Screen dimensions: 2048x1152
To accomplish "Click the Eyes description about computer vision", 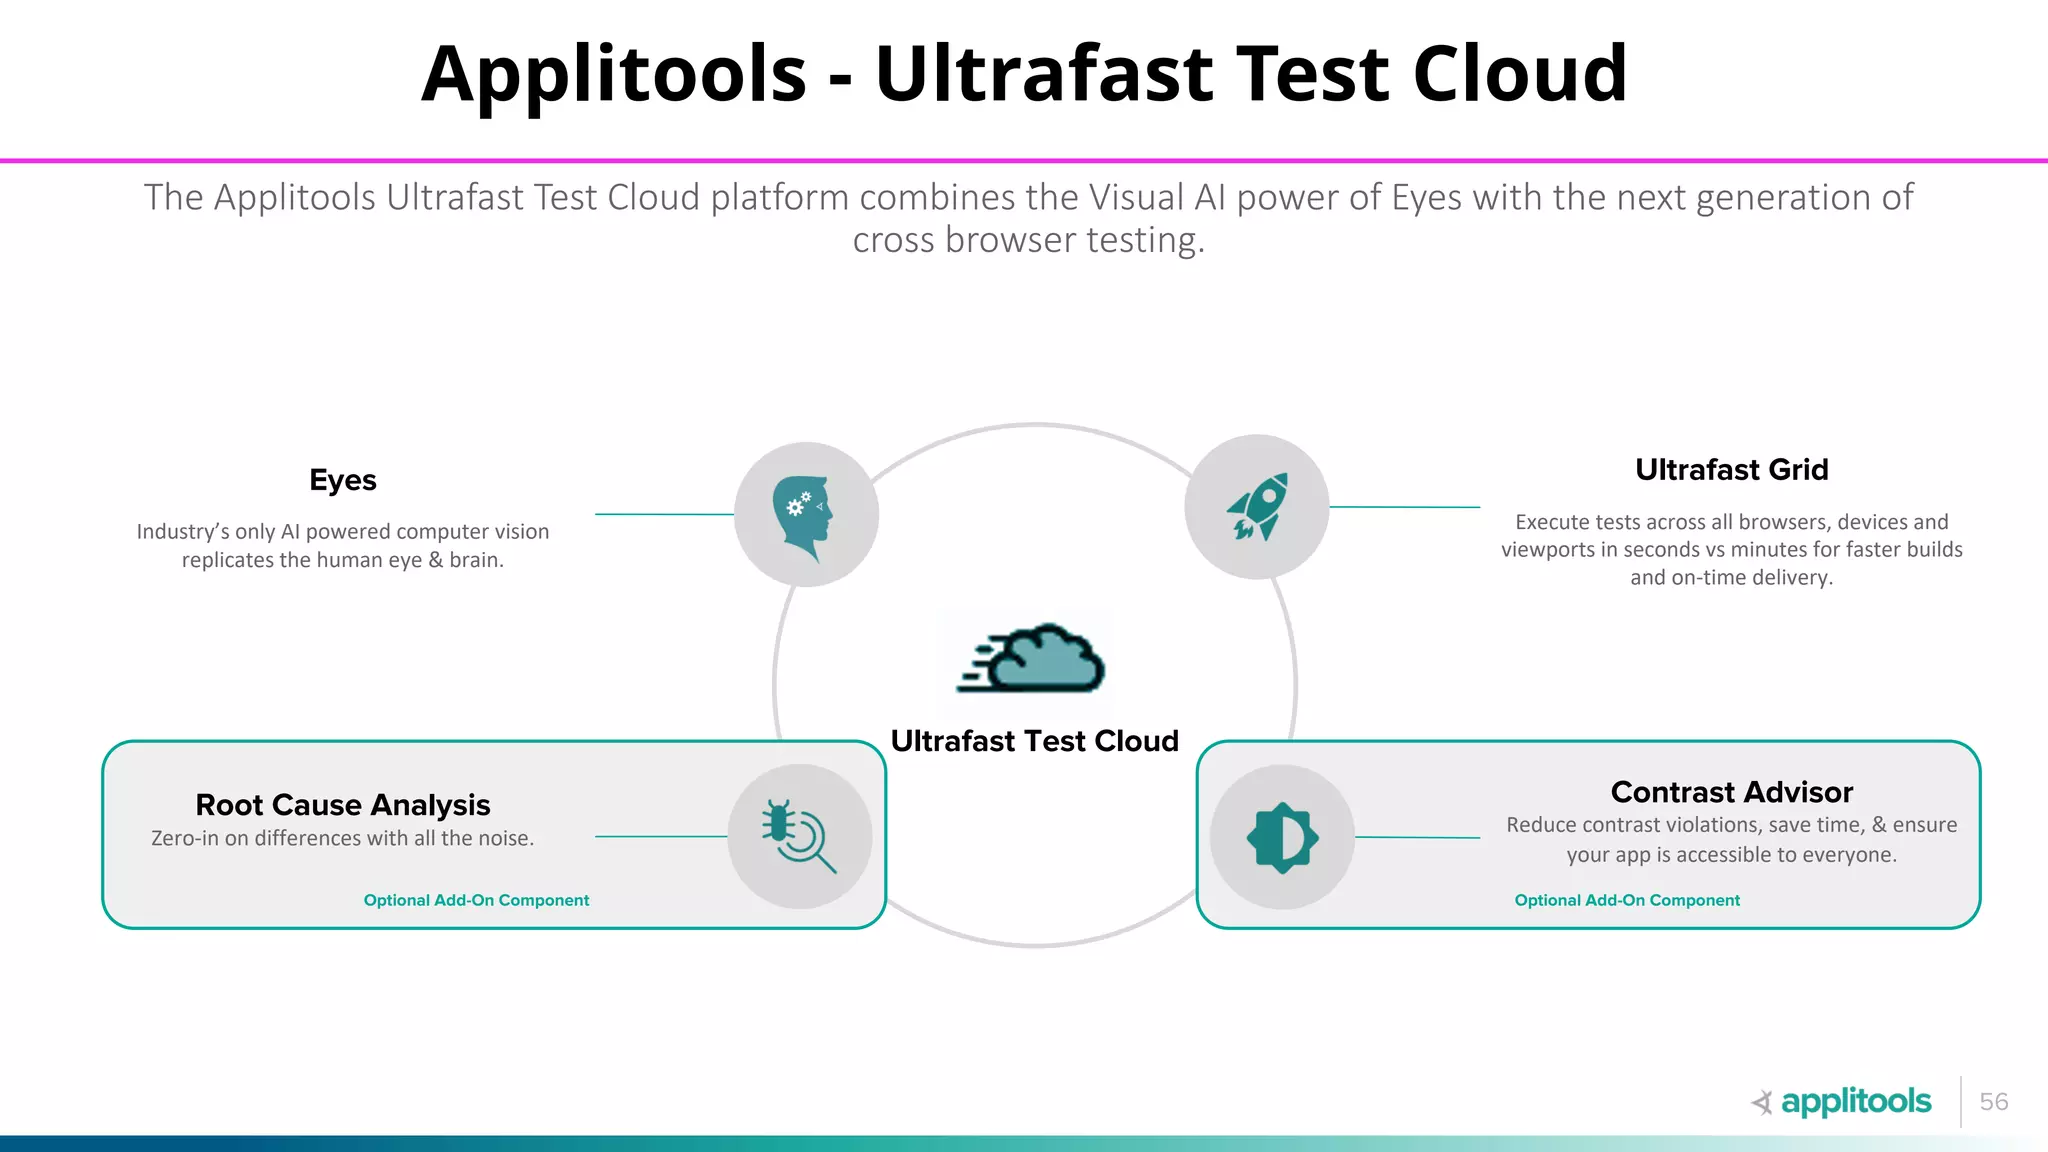I will (x=342, y=545).
